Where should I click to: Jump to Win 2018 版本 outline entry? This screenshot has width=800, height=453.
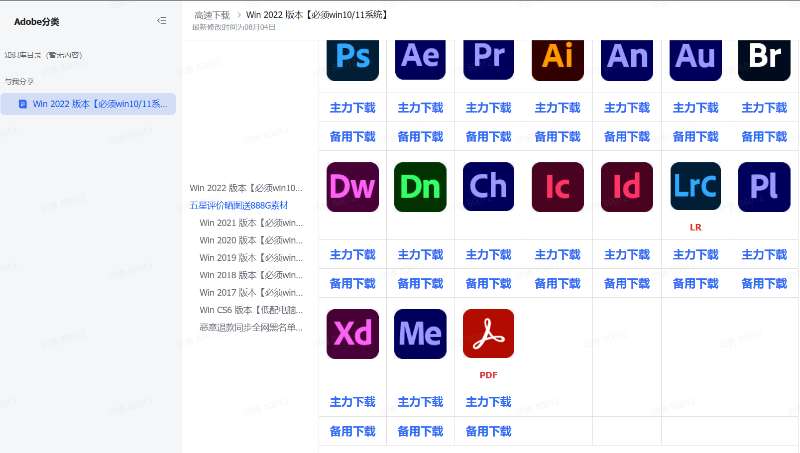pyautogui.click(x=252, y=275)
